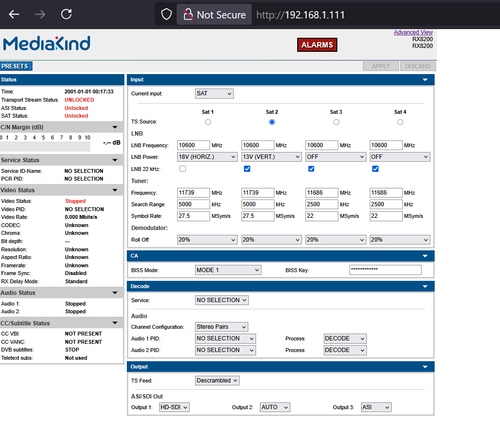Collapse the Output section arrow

tap(425, 367)
